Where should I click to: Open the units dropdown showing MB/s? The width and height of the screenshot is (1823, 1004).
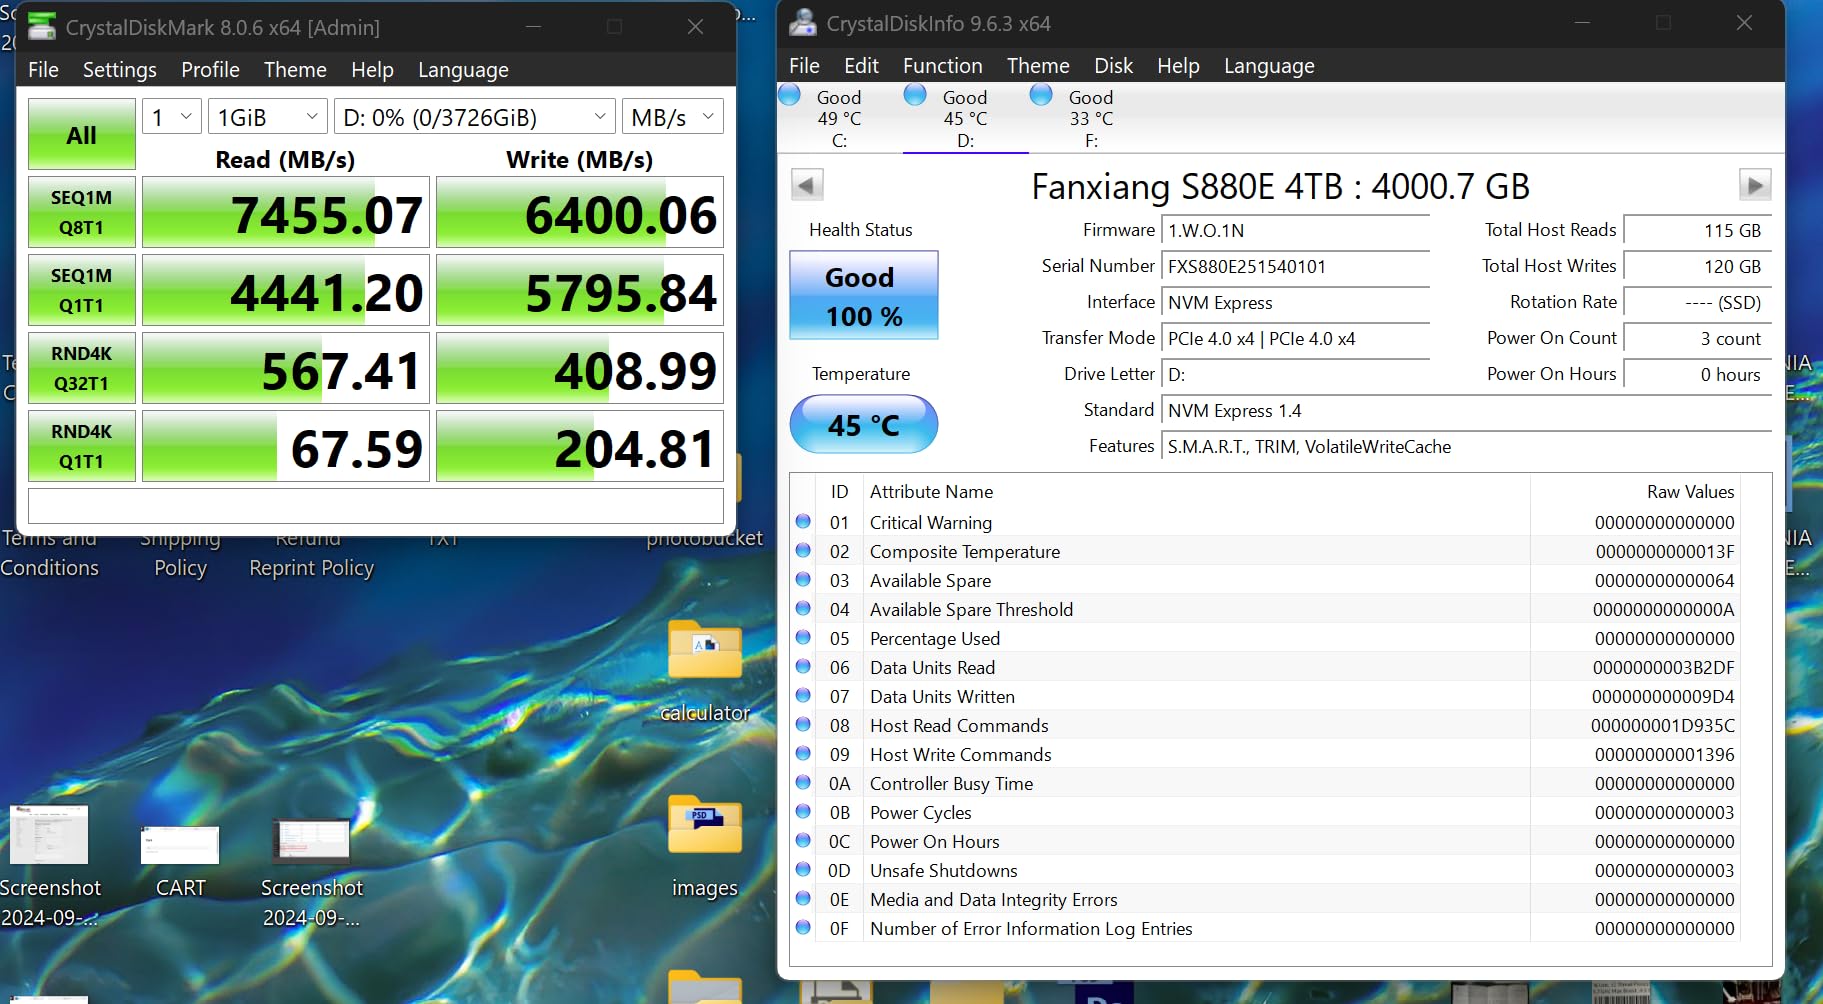click(x=671, y=116)
